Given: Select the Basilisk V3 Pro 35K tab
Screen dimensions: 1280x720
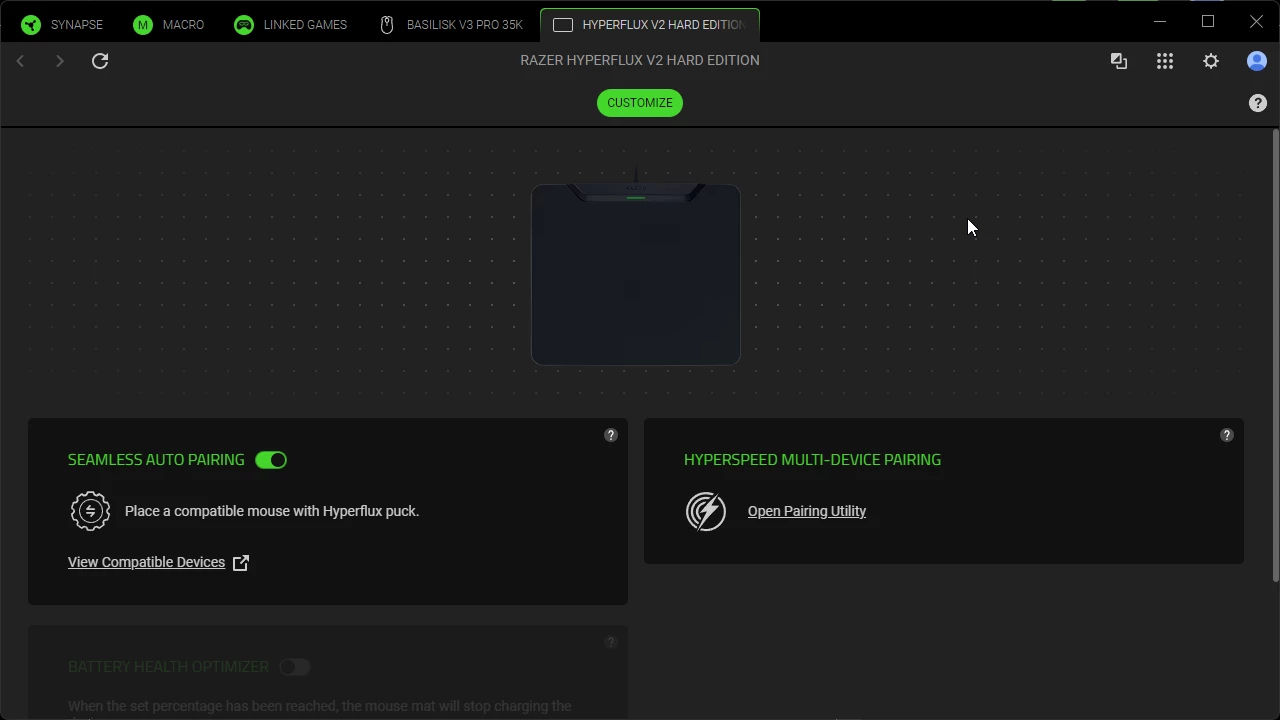Looking at the screenshot, I should [450, 25].
